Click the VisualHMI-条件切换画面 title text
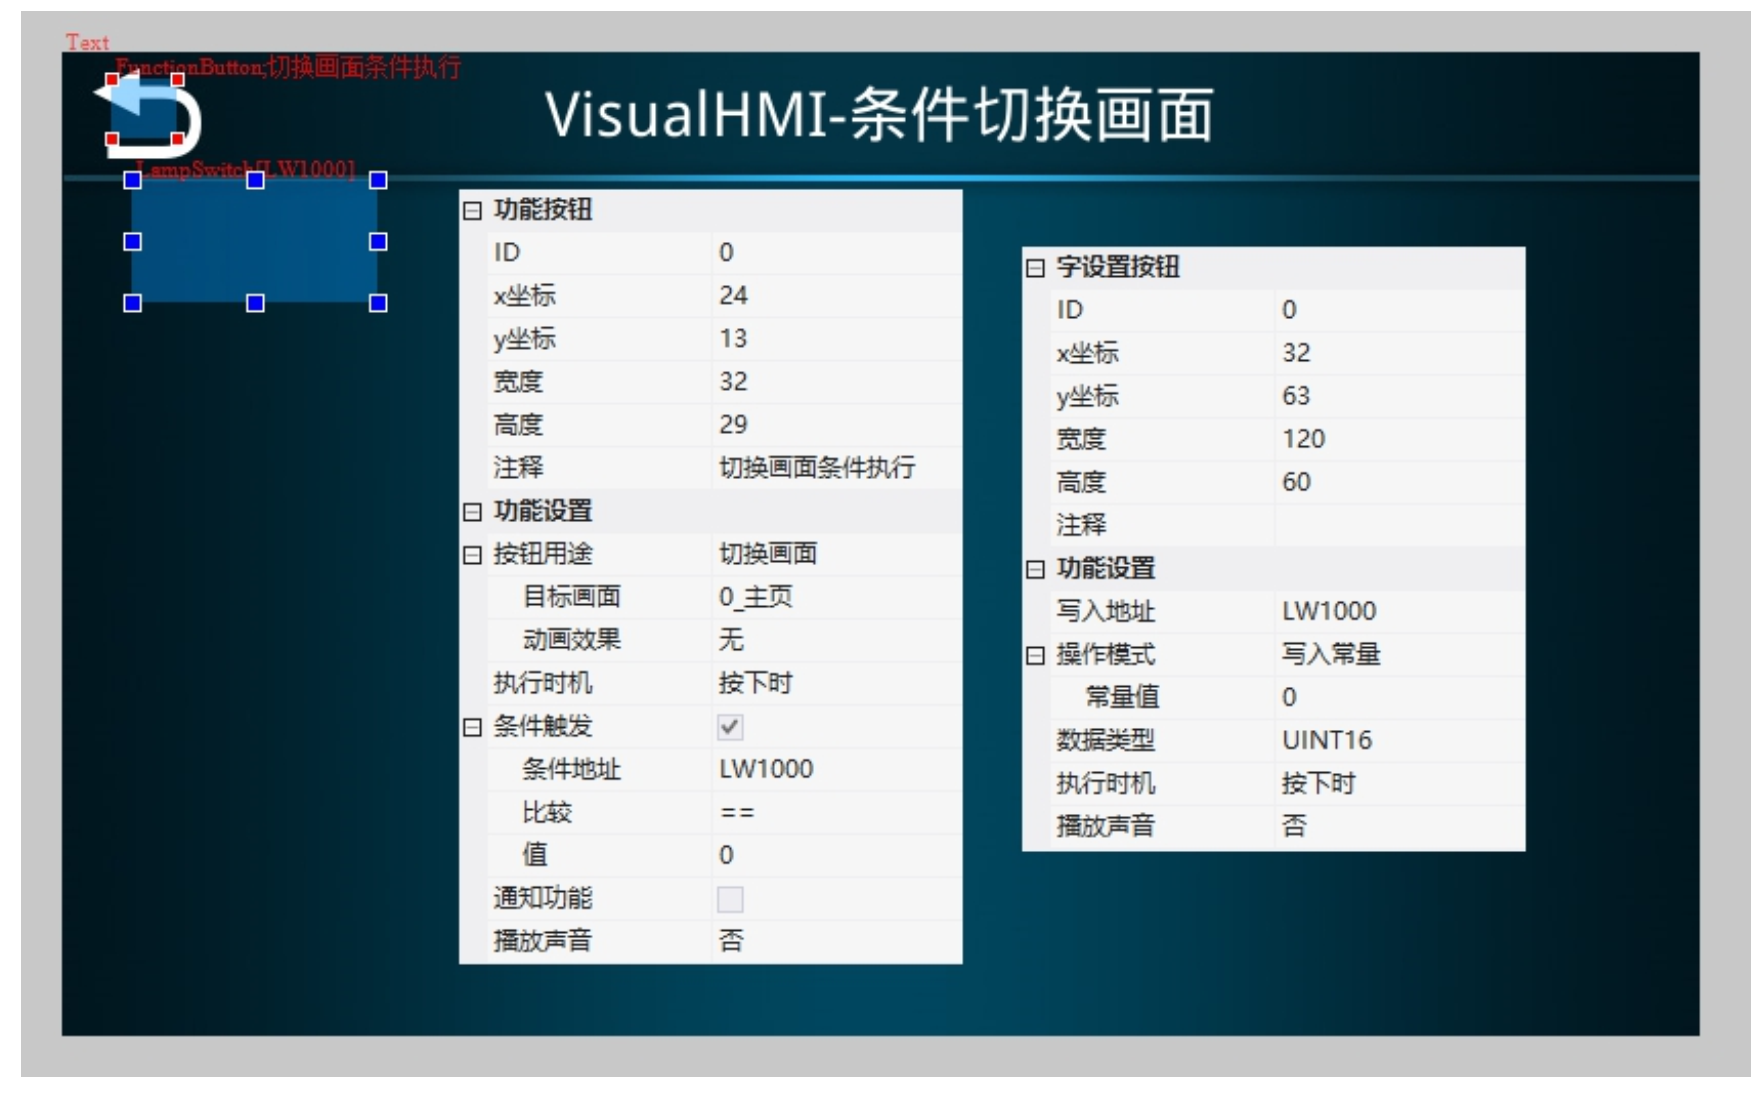Viewport: 1764px width, 1094px height. coord(879,114)
